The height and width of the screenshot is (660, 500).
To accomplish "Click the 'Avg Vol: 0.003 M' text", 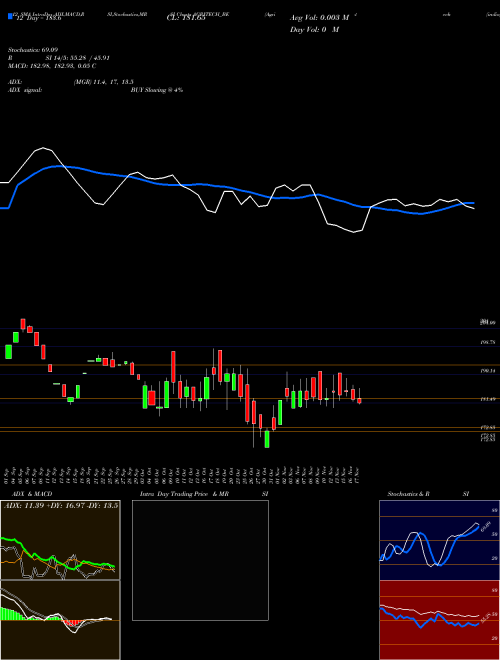I will tap(319, 18).
